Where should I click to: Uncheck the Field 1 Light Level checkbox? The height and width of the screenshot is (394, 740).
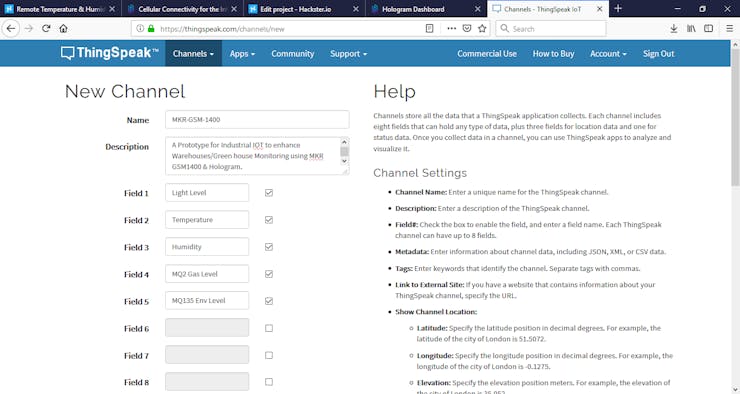[x=269, y=193]
